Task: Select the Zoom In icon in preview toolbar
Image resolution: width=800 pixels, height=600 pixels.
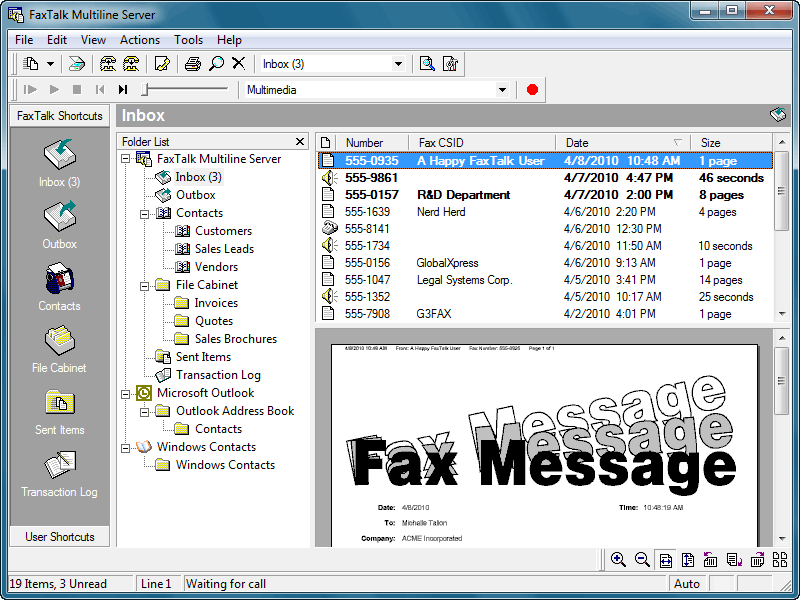Action: pyautogui.click(x=618, y=559)
